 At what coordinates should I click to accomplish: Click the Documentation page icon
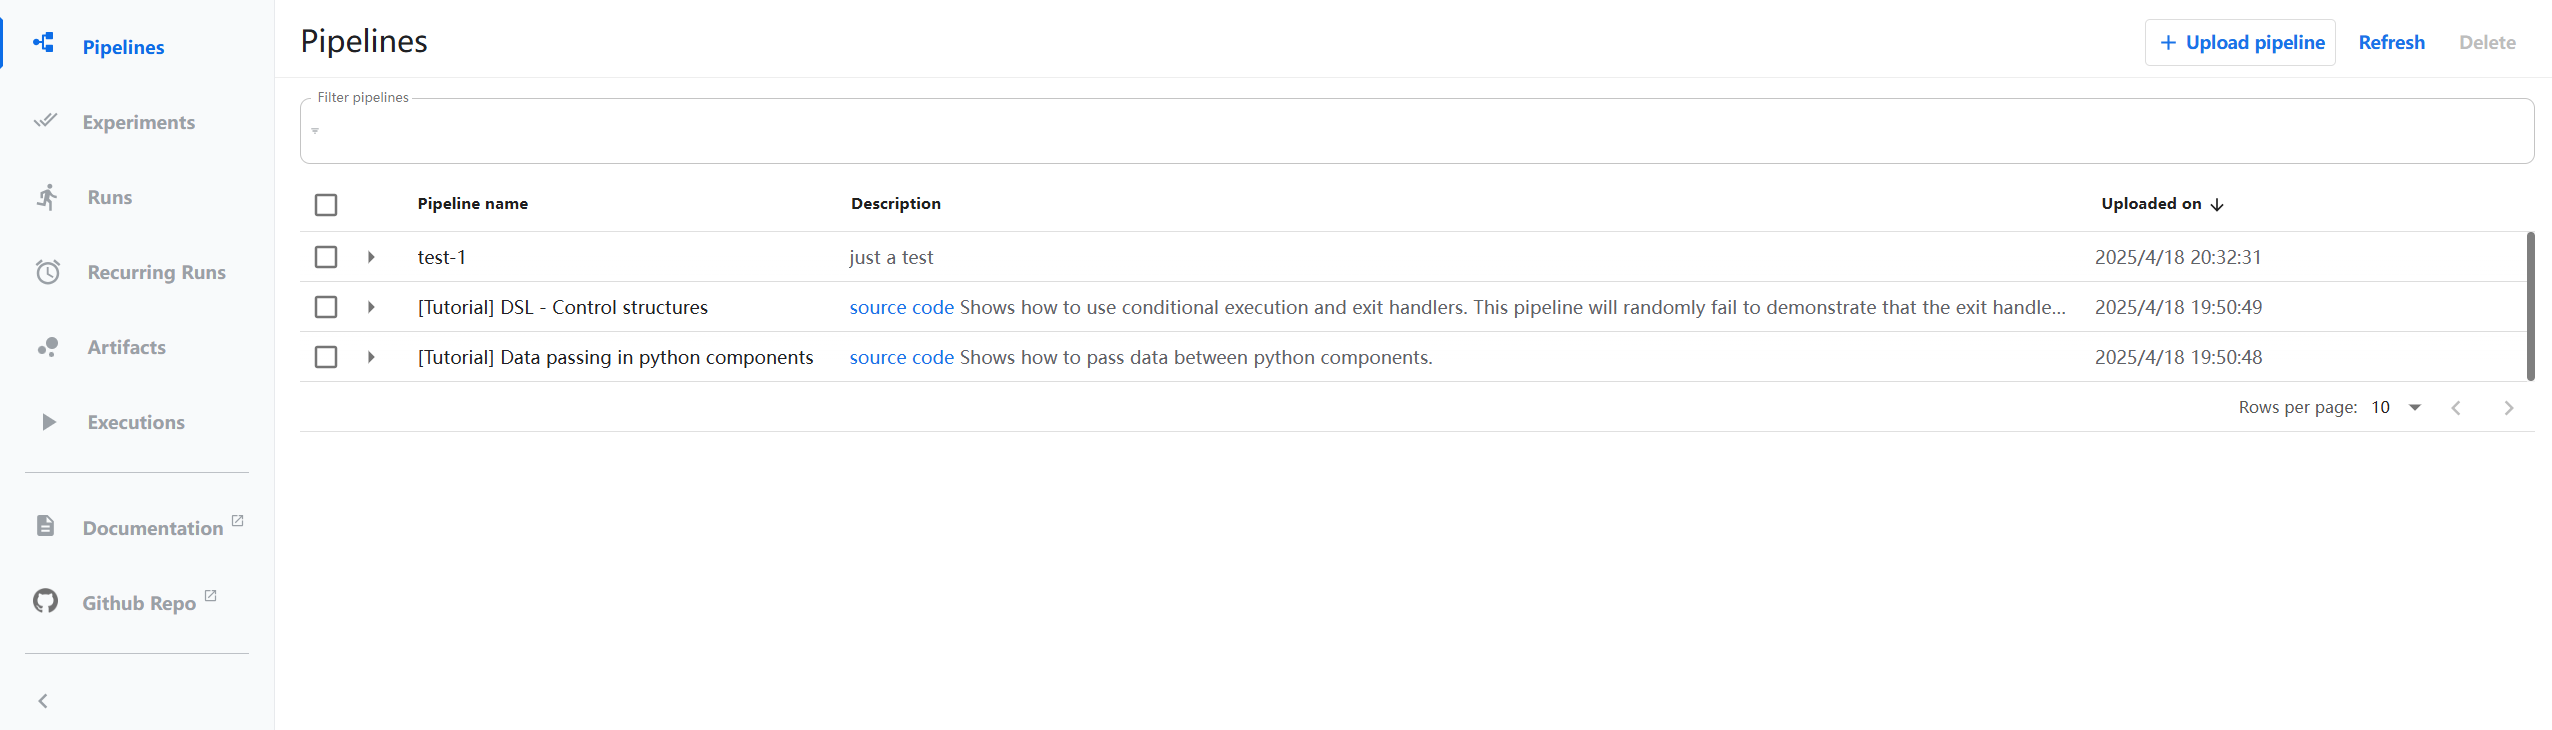pos(45,526)
